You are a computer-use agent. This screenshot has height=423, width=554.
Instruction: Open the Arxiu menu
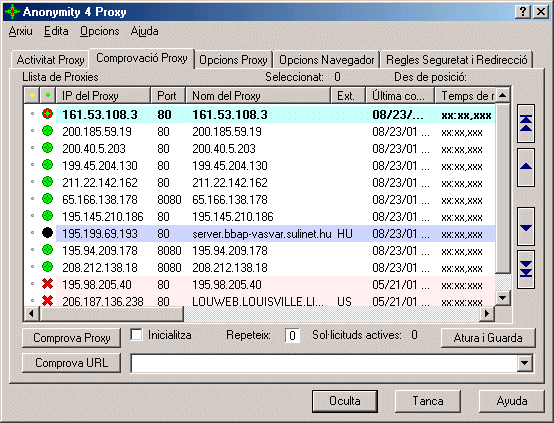pyautogui.click(x=20, y=31)
